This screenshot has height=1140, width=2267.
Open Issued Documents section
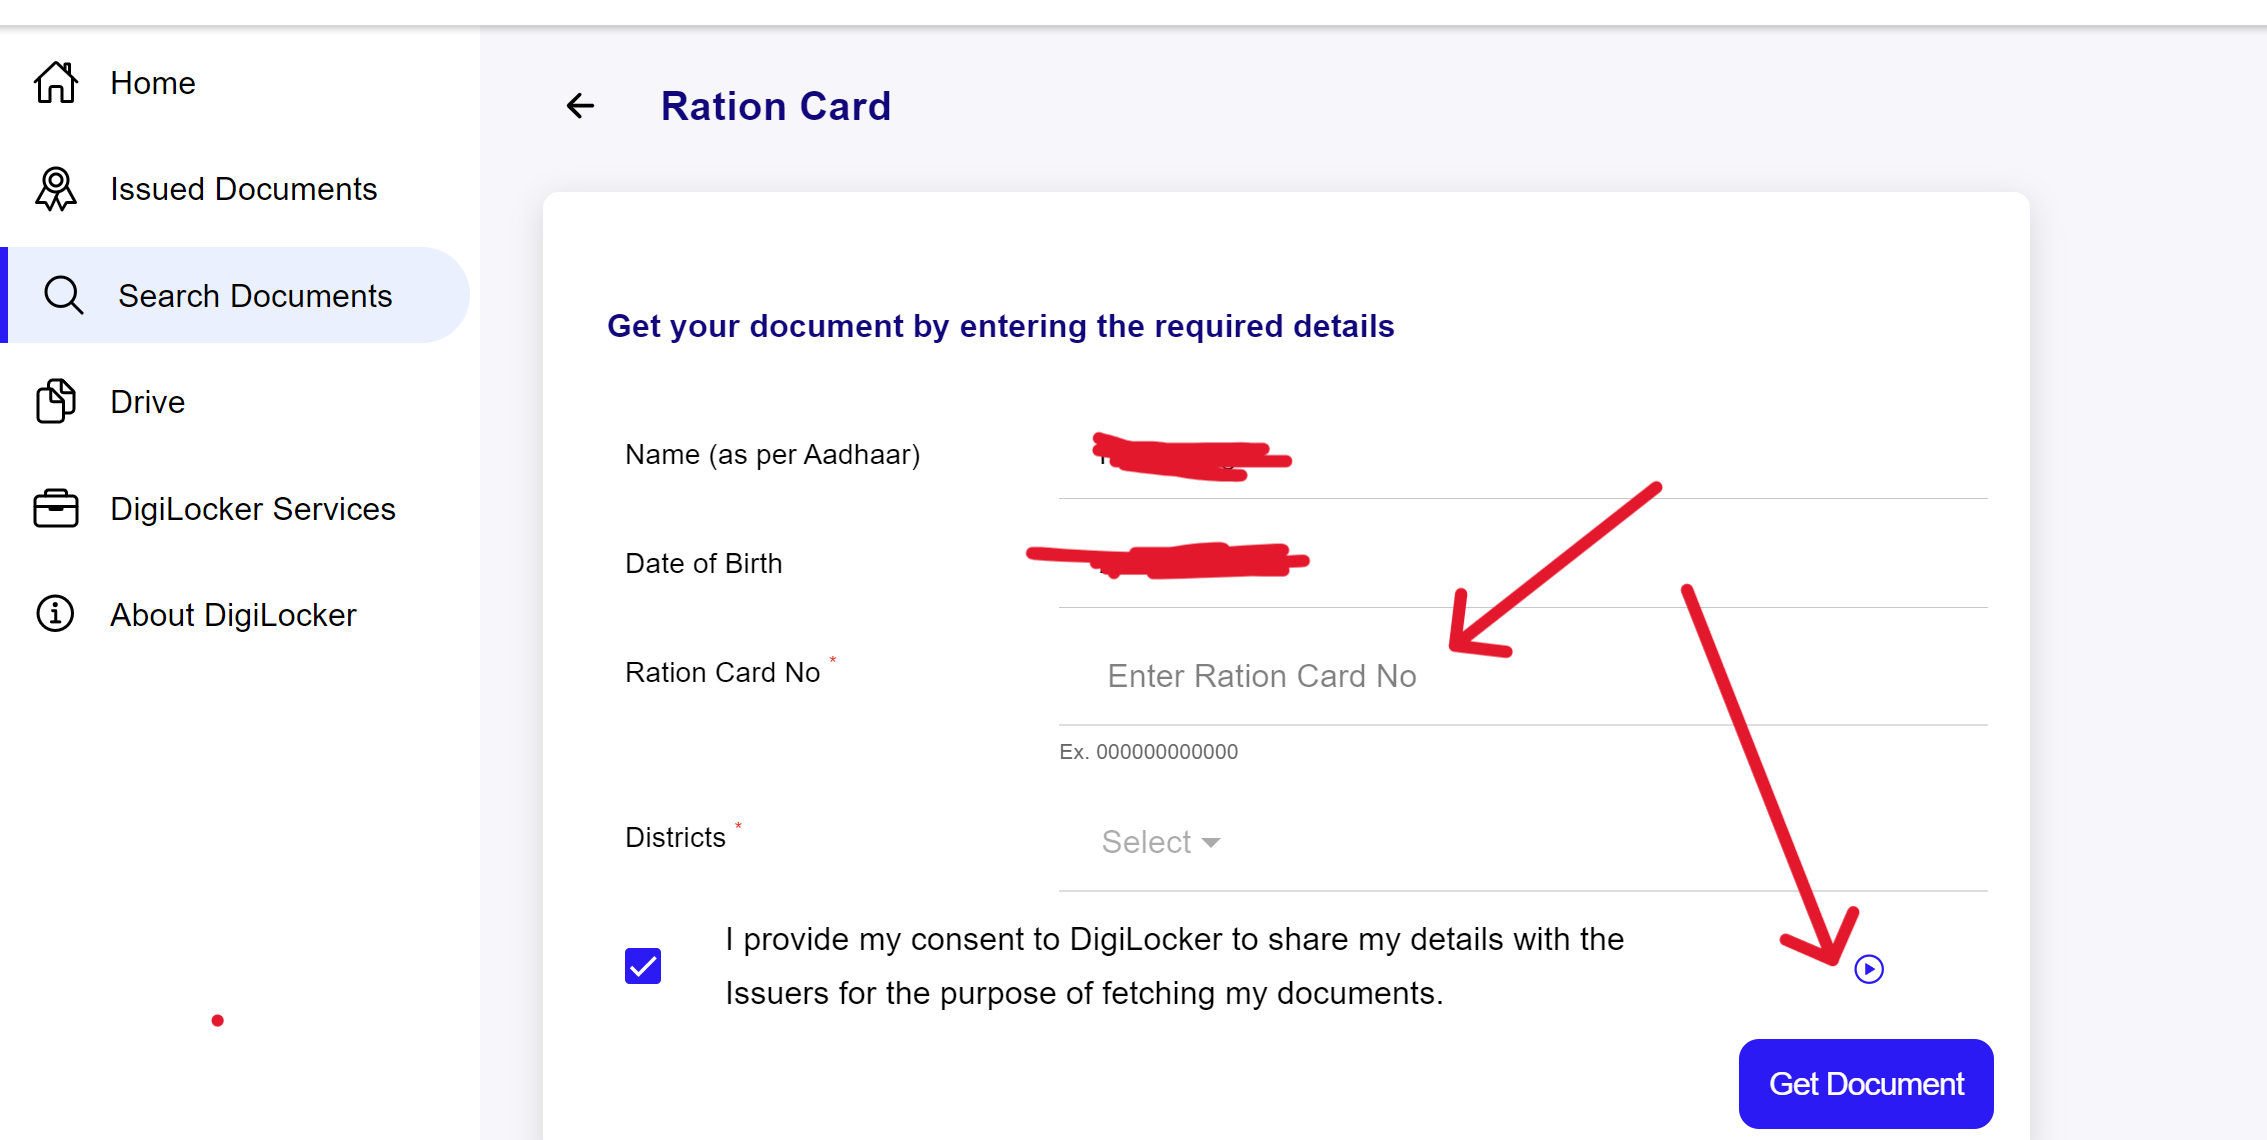coord(244,189)
